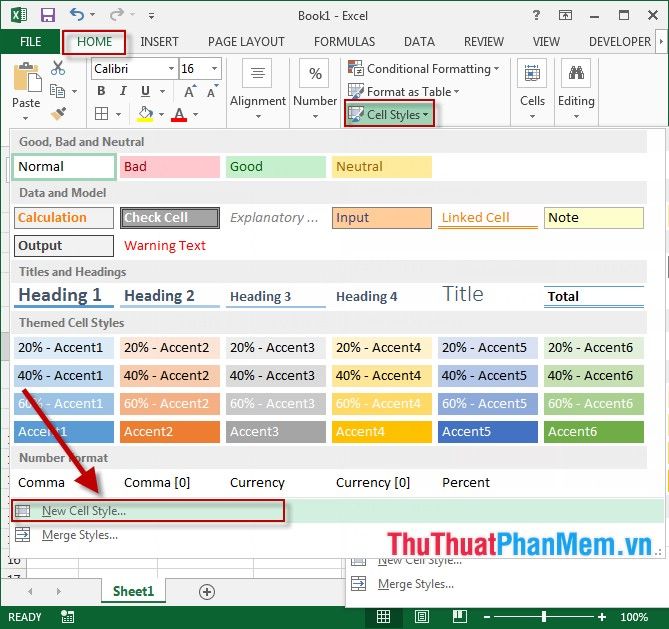The image size is (669, 629).
Task: Apply the 40% - Accent5 style swatch
Action: tap(488, 376)
